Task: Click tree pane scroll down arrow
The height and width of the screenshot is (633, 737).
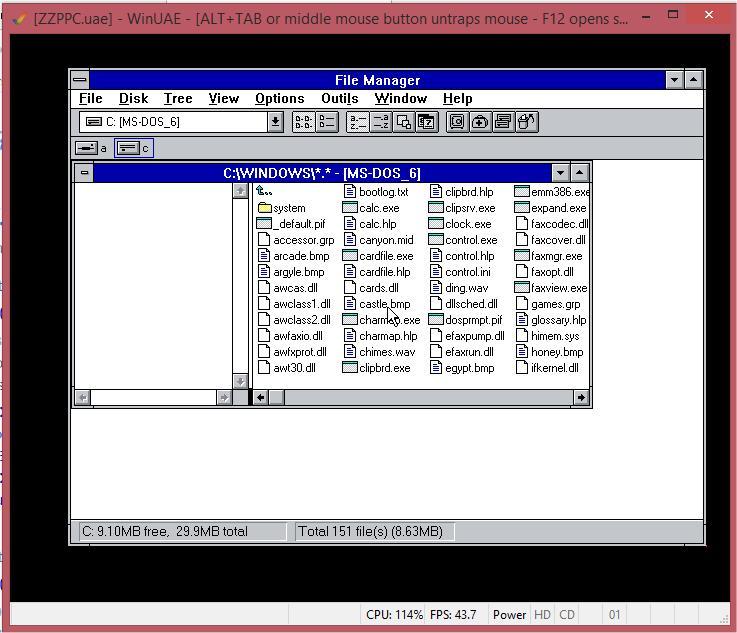Action: point(240,381)
